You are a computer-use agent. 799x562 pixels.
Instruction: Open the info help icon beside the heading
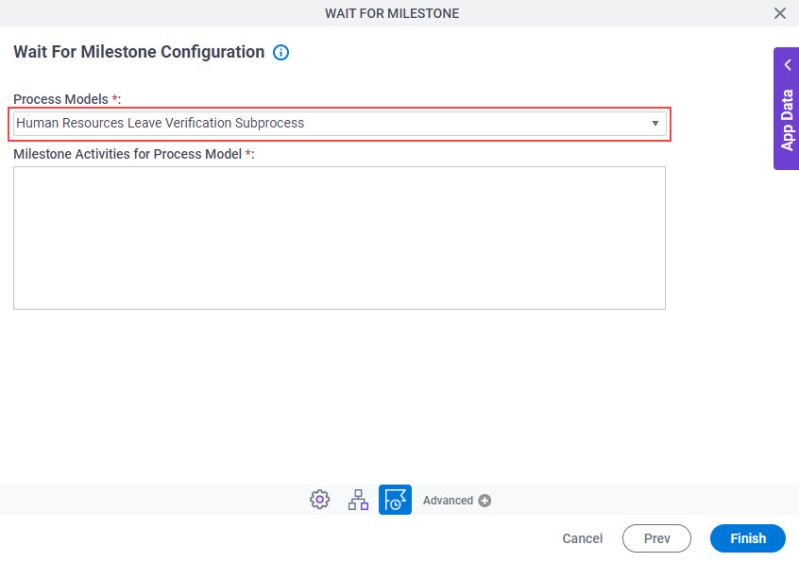click(281, 52)
